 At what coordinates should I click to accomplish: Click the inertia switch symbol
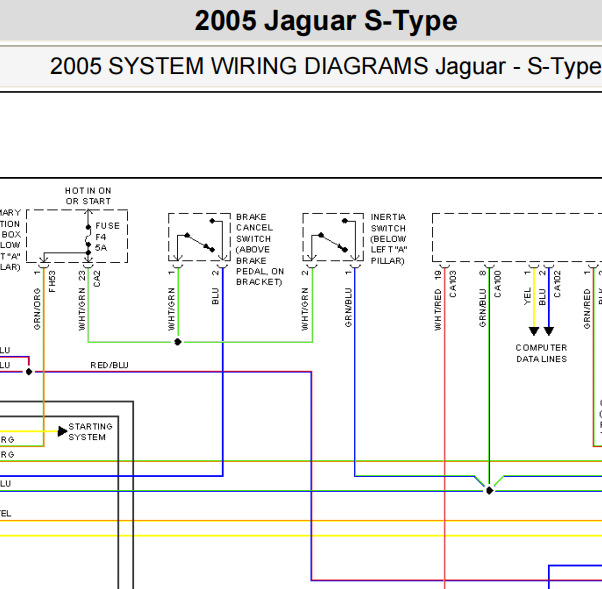tap(333, 237)
